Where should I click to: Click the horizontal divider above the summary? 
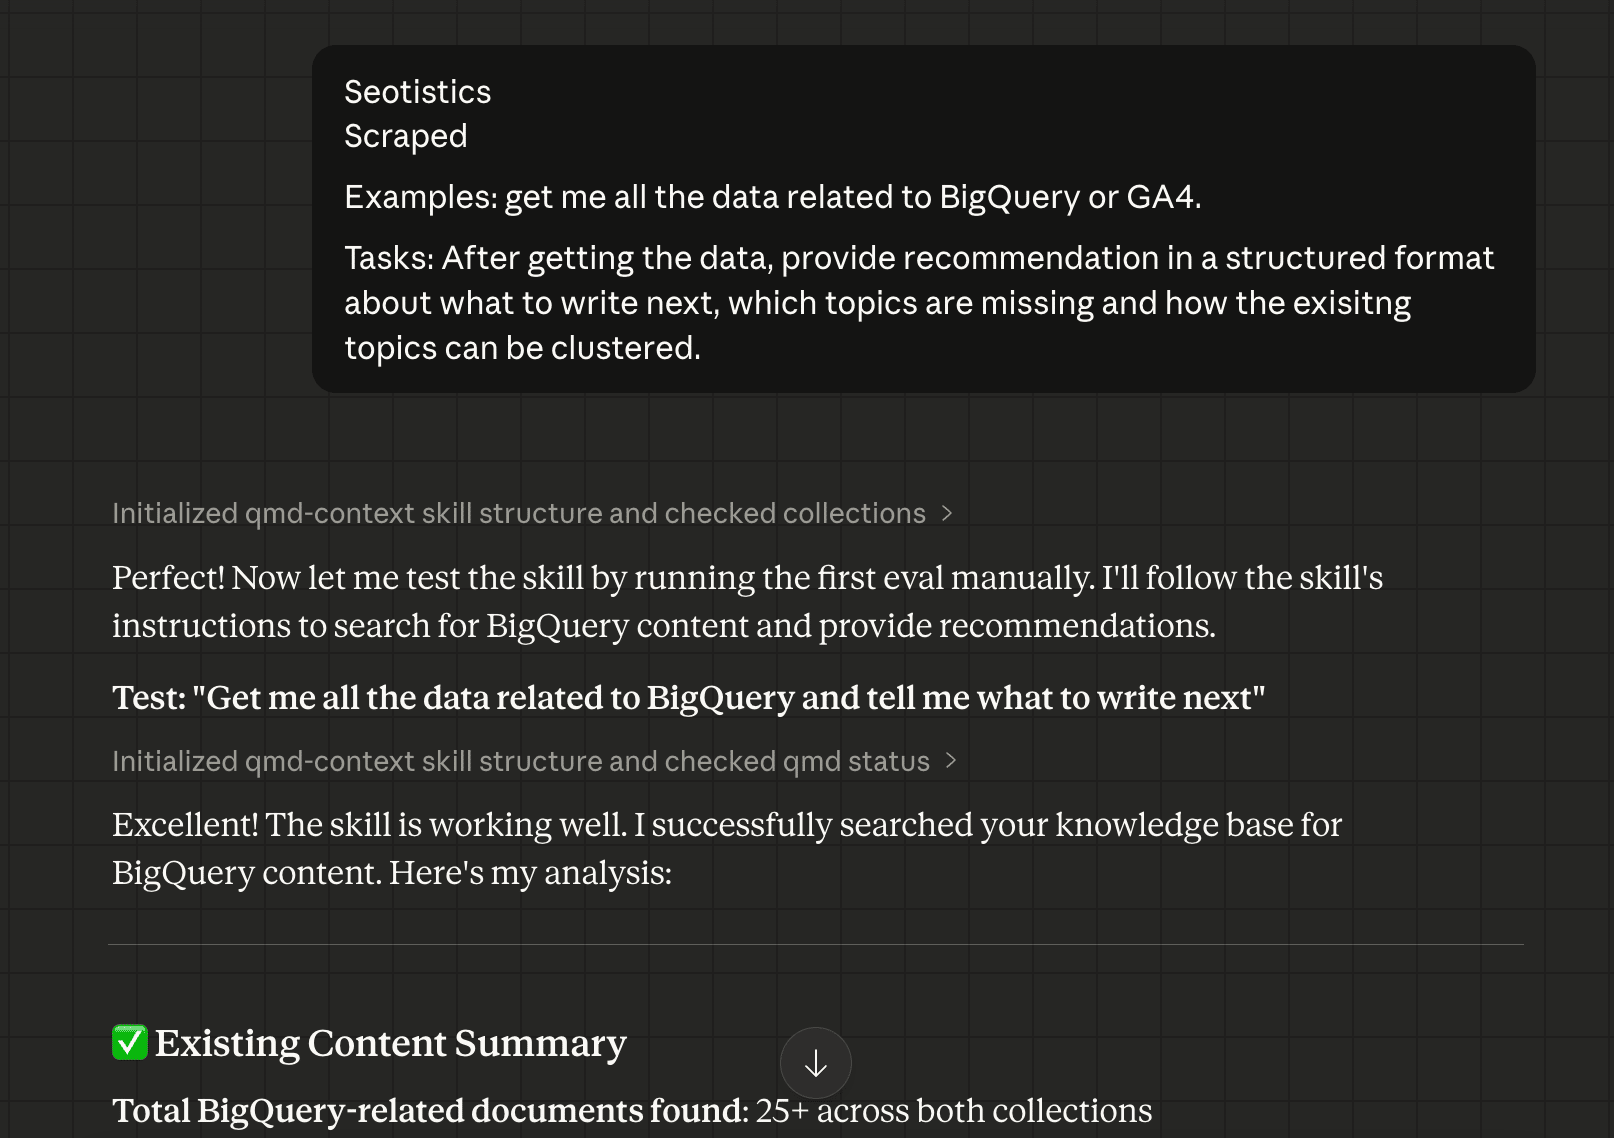click(x=815, y=944)
